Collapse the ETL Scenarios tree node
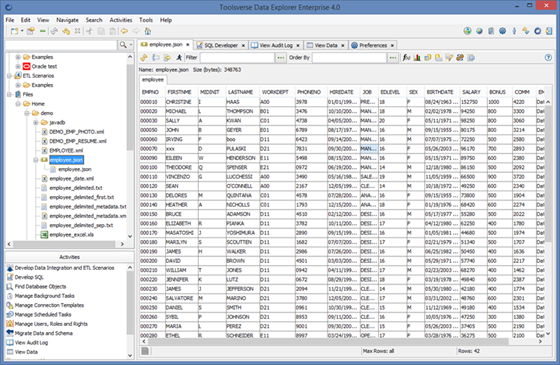The image size is (560, 365). 9,76
